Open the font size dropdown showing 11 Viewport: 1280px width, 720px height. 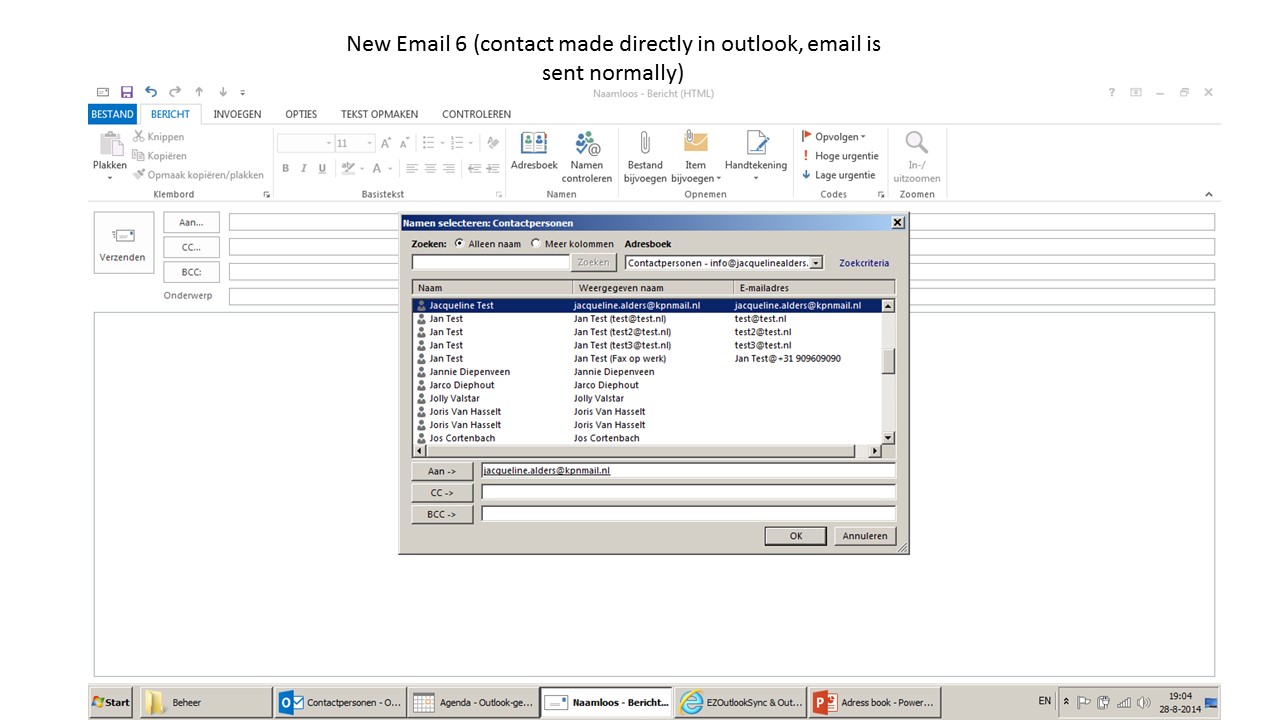(368, 143)
